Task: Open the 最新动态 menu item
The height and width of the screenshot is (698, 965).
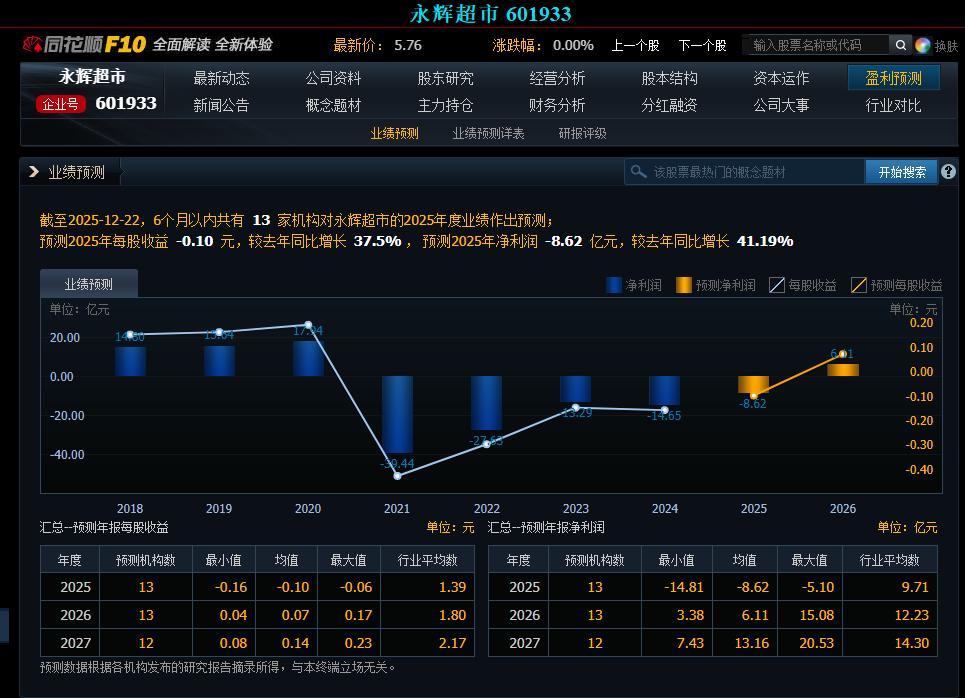Action: point(221,78)
